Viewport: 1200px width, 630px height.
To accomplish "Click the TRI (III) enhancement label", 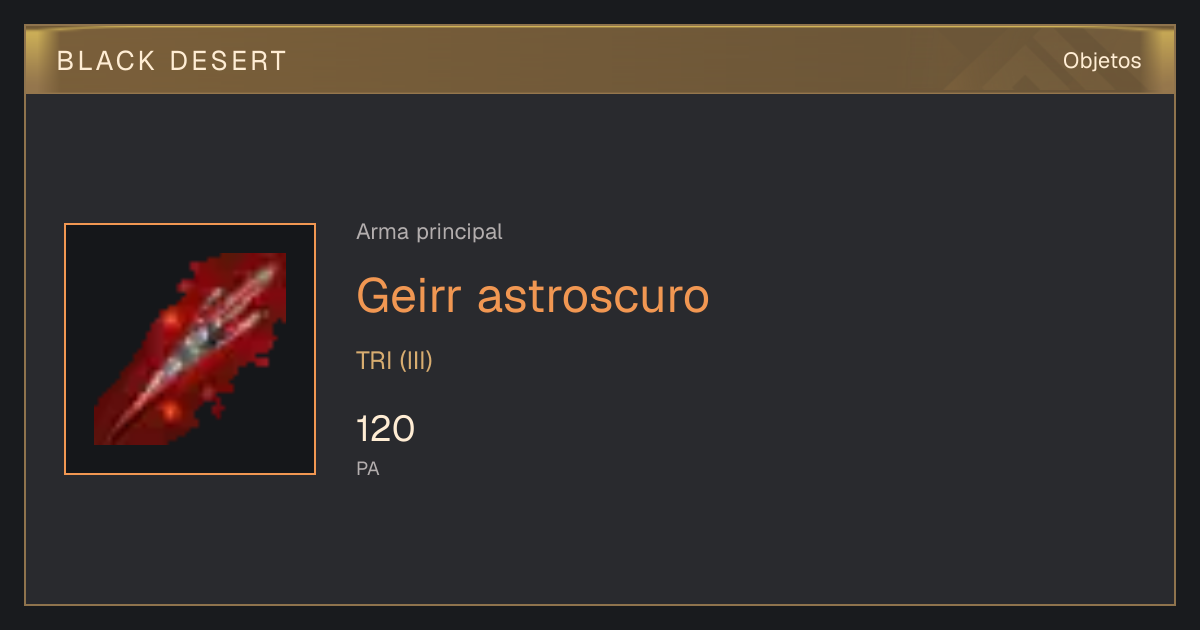I will (394, 361).
